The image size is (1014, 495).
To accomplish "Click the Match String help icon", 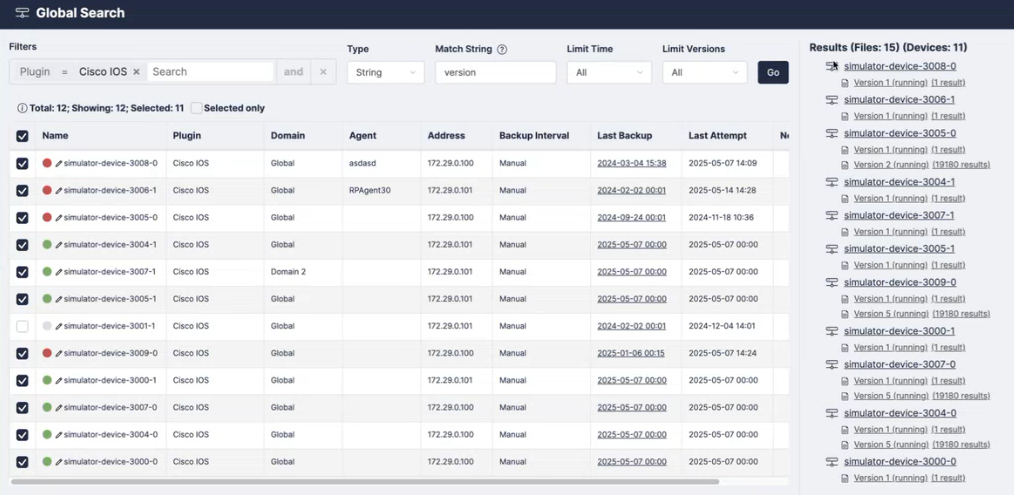I will [x=502, y=49].
